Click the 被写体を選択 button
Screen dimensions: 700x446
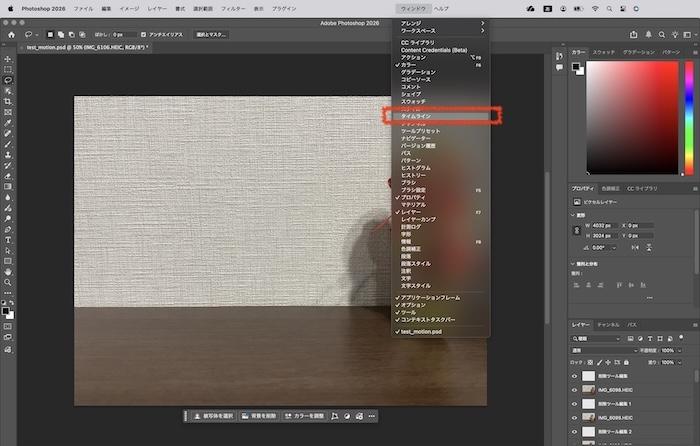[x=214, y=415]
